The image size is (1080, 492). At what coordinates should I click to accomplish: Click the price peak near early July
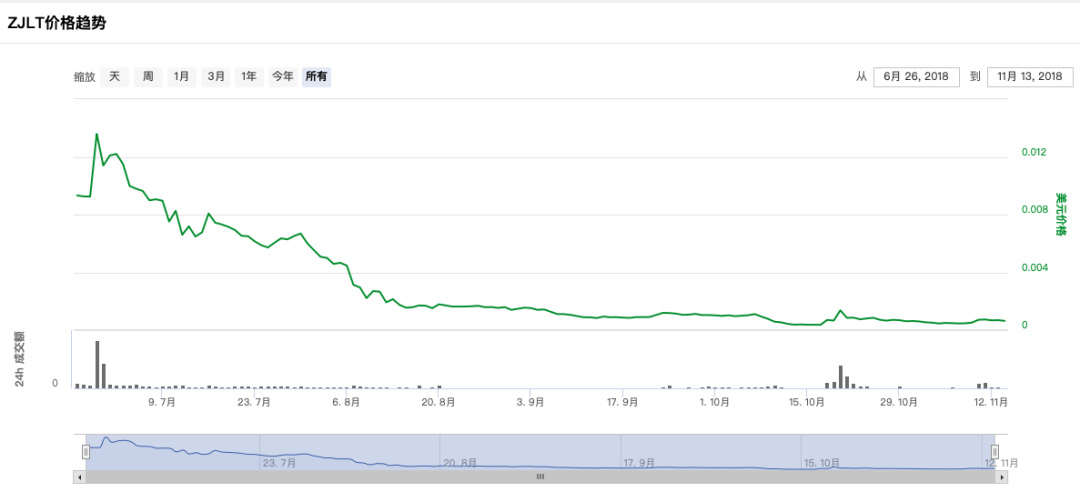[x=96, y=134]
